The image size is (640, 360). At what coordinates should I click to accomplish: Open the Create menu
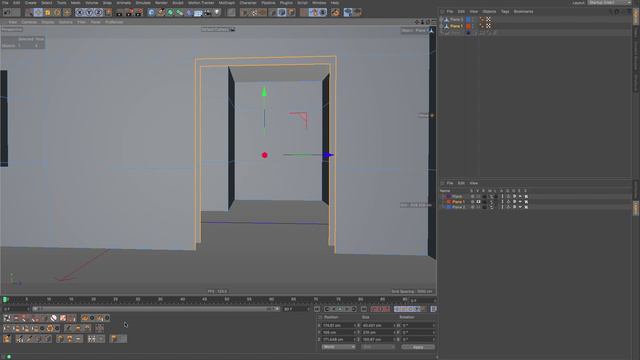31,3
